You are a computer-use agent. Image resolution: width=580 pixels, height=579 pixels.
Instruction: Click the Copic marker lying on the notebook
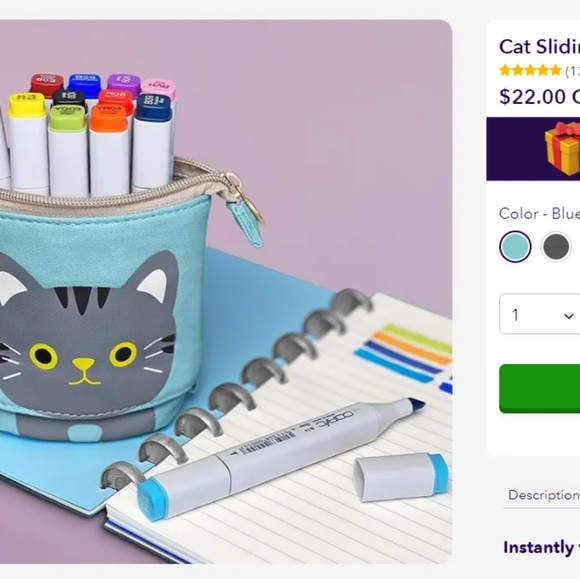click(x=281, y=458)
